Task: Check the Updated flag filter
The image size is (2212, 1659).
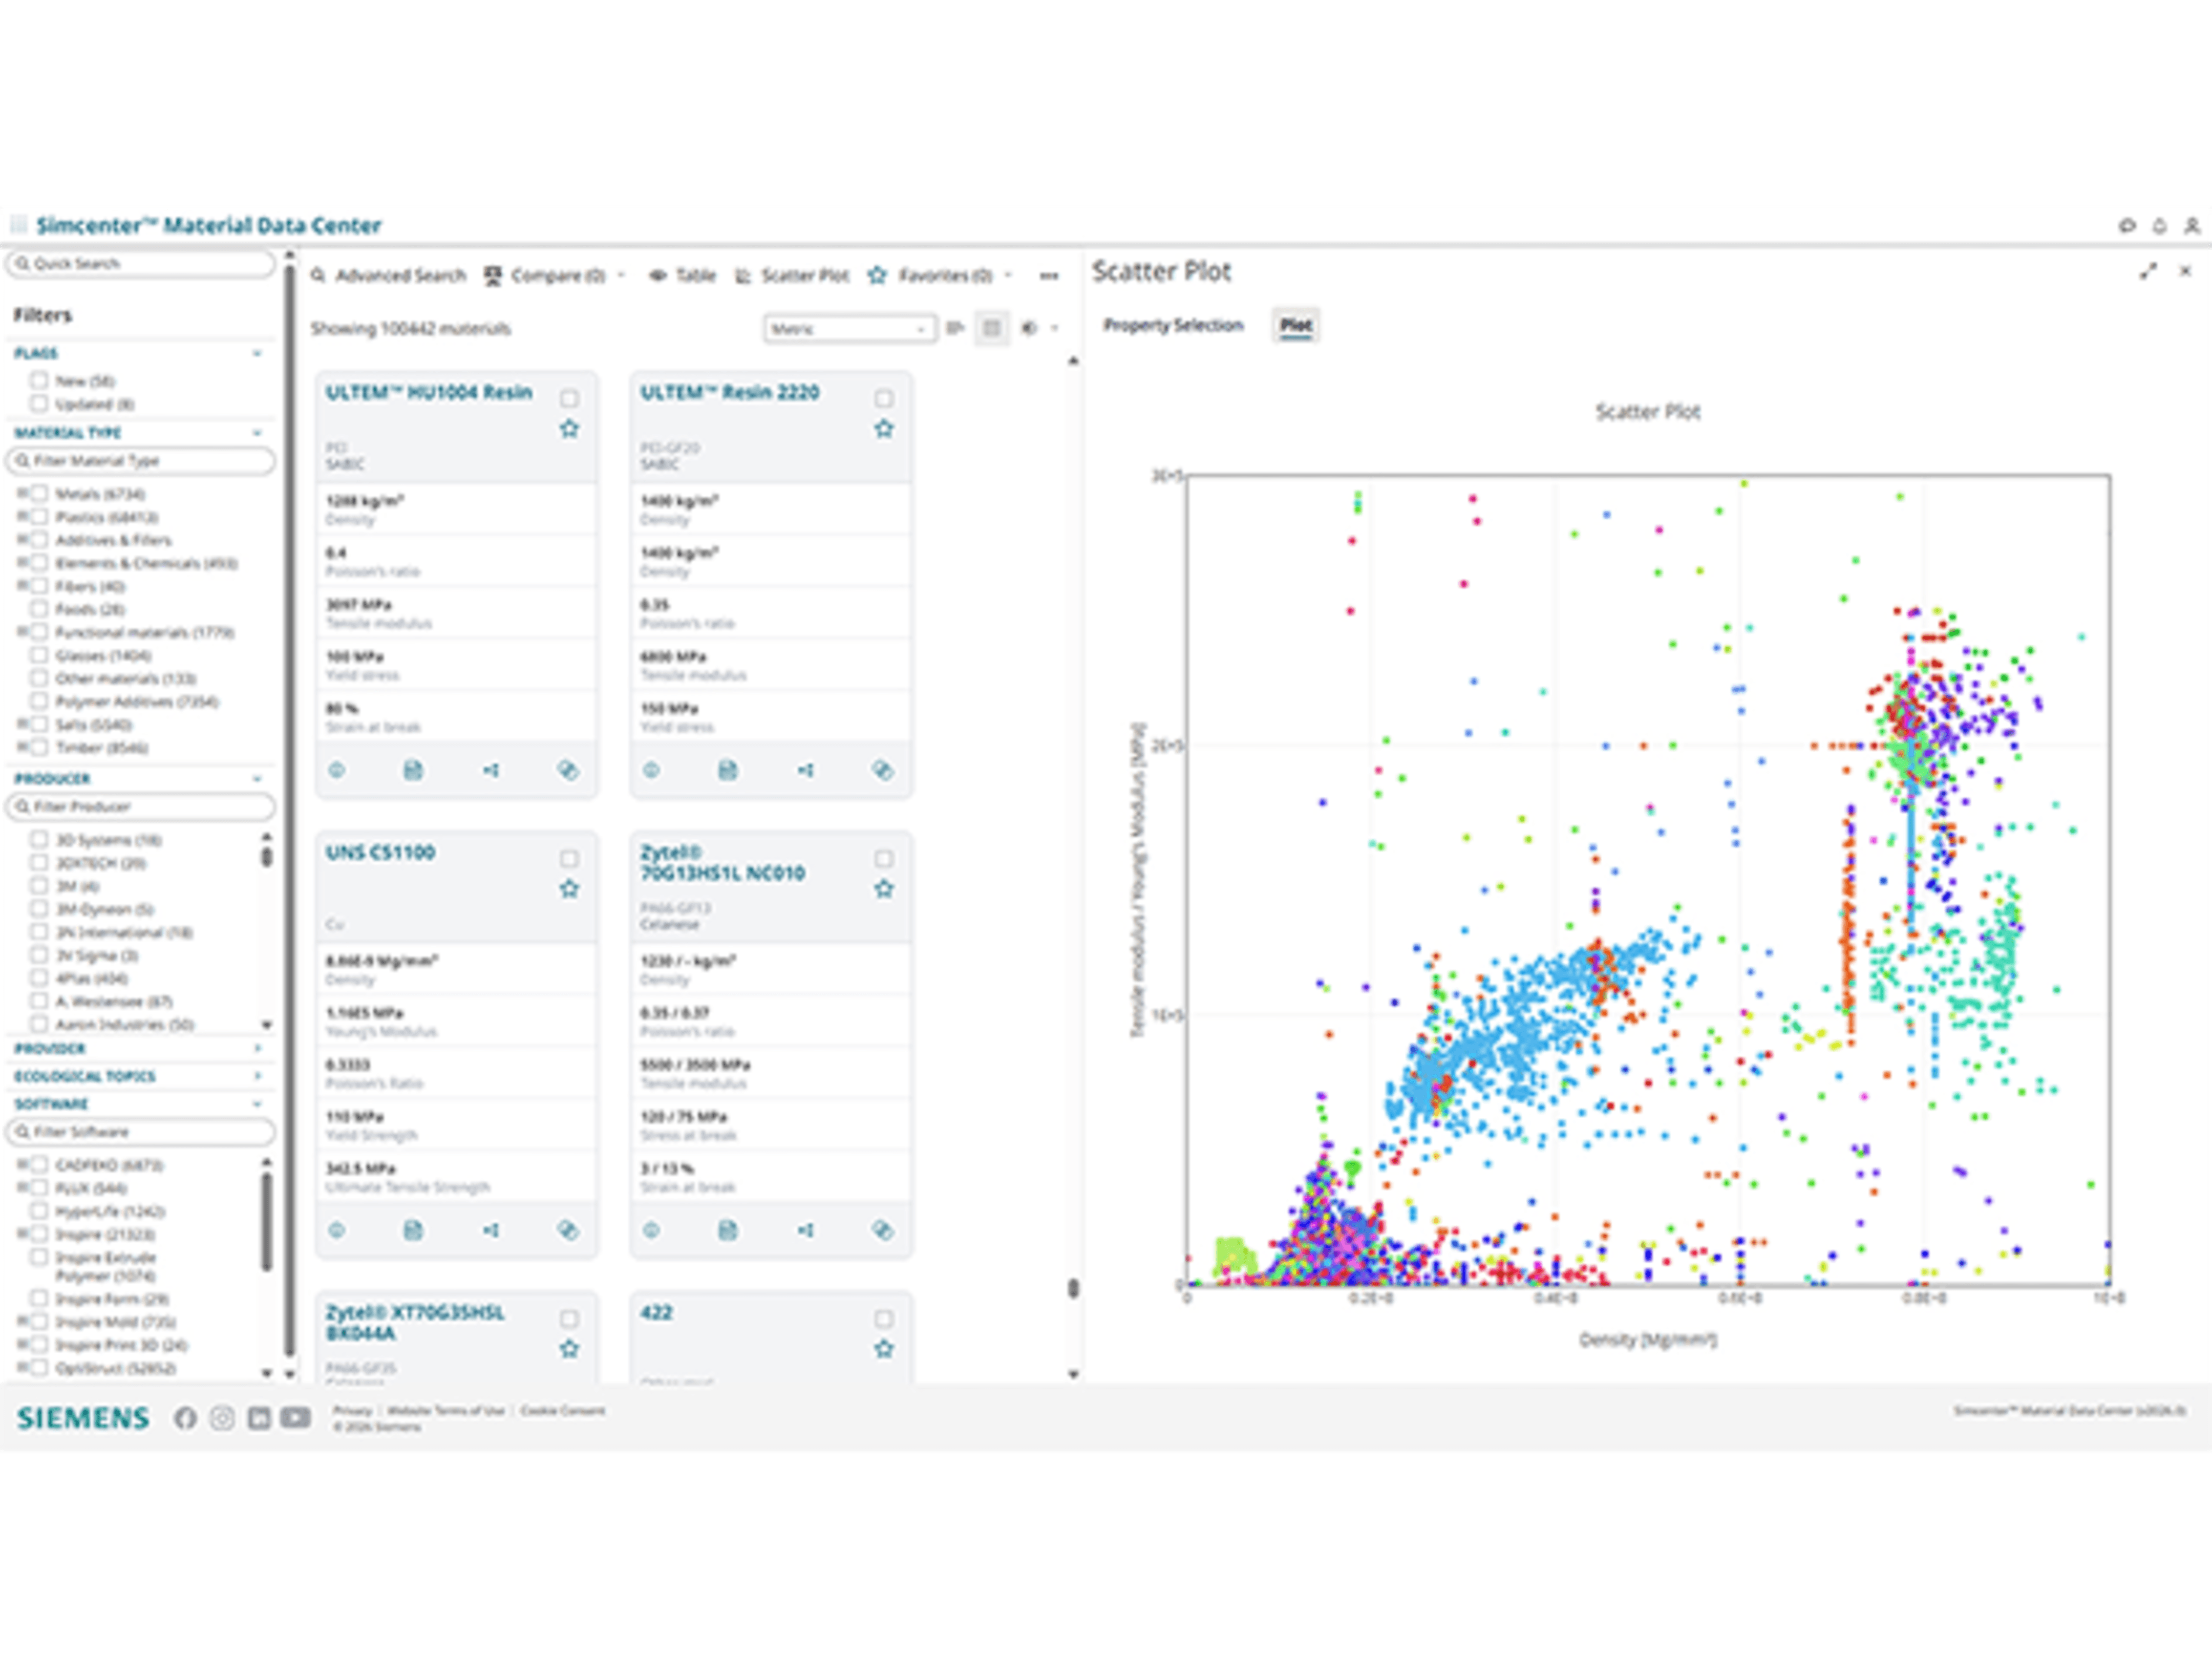Action: click(x=39, y=403)
